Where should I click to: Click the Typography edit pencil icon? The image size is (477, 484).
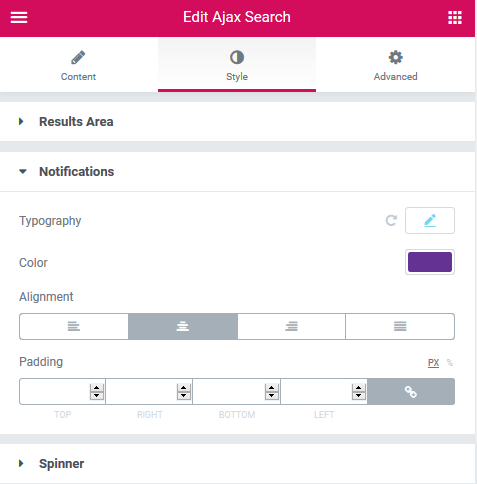[x=430, y=220]
